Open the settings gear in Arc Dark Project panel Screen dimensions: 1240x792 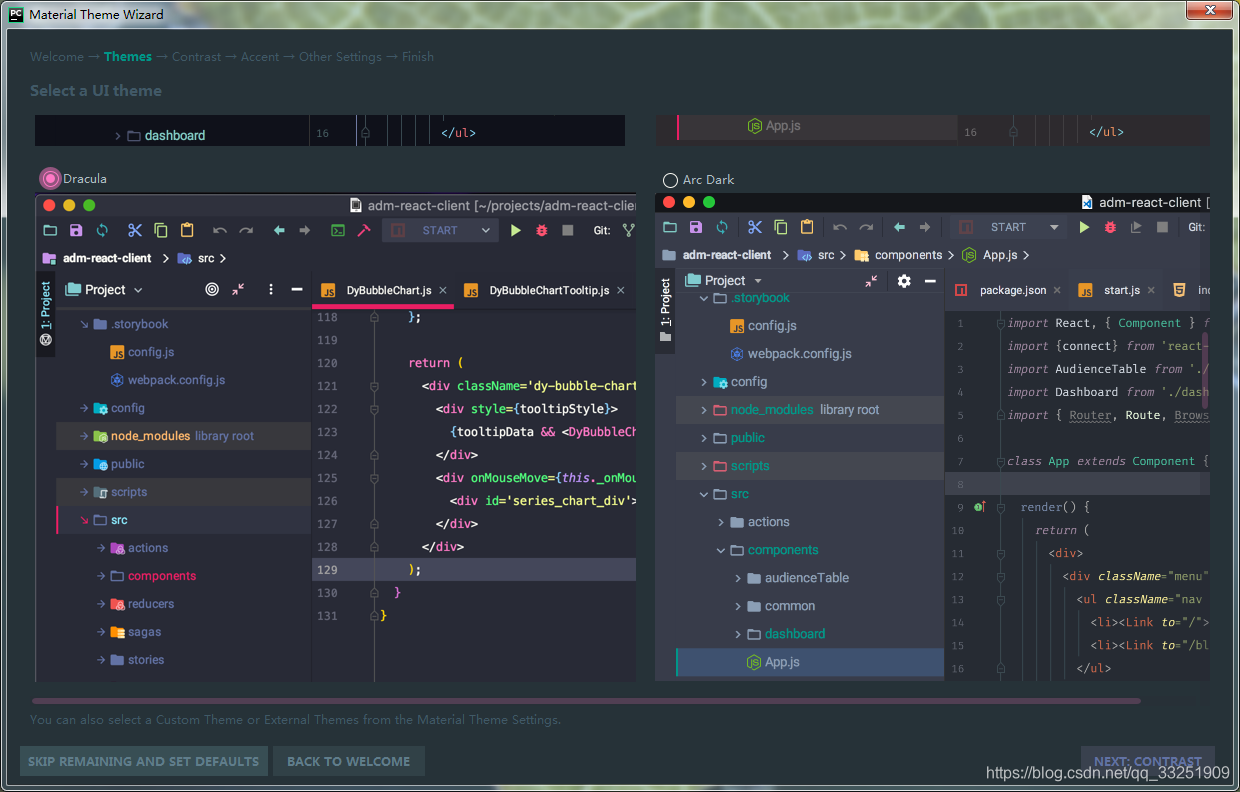pos(904,281)
